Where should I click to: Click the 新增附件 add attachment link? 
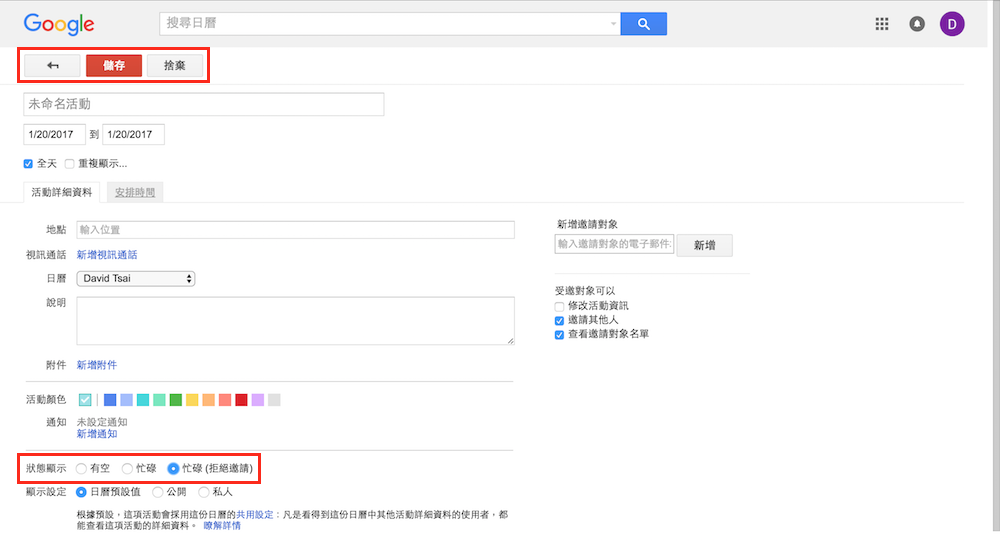pos(97,365)
